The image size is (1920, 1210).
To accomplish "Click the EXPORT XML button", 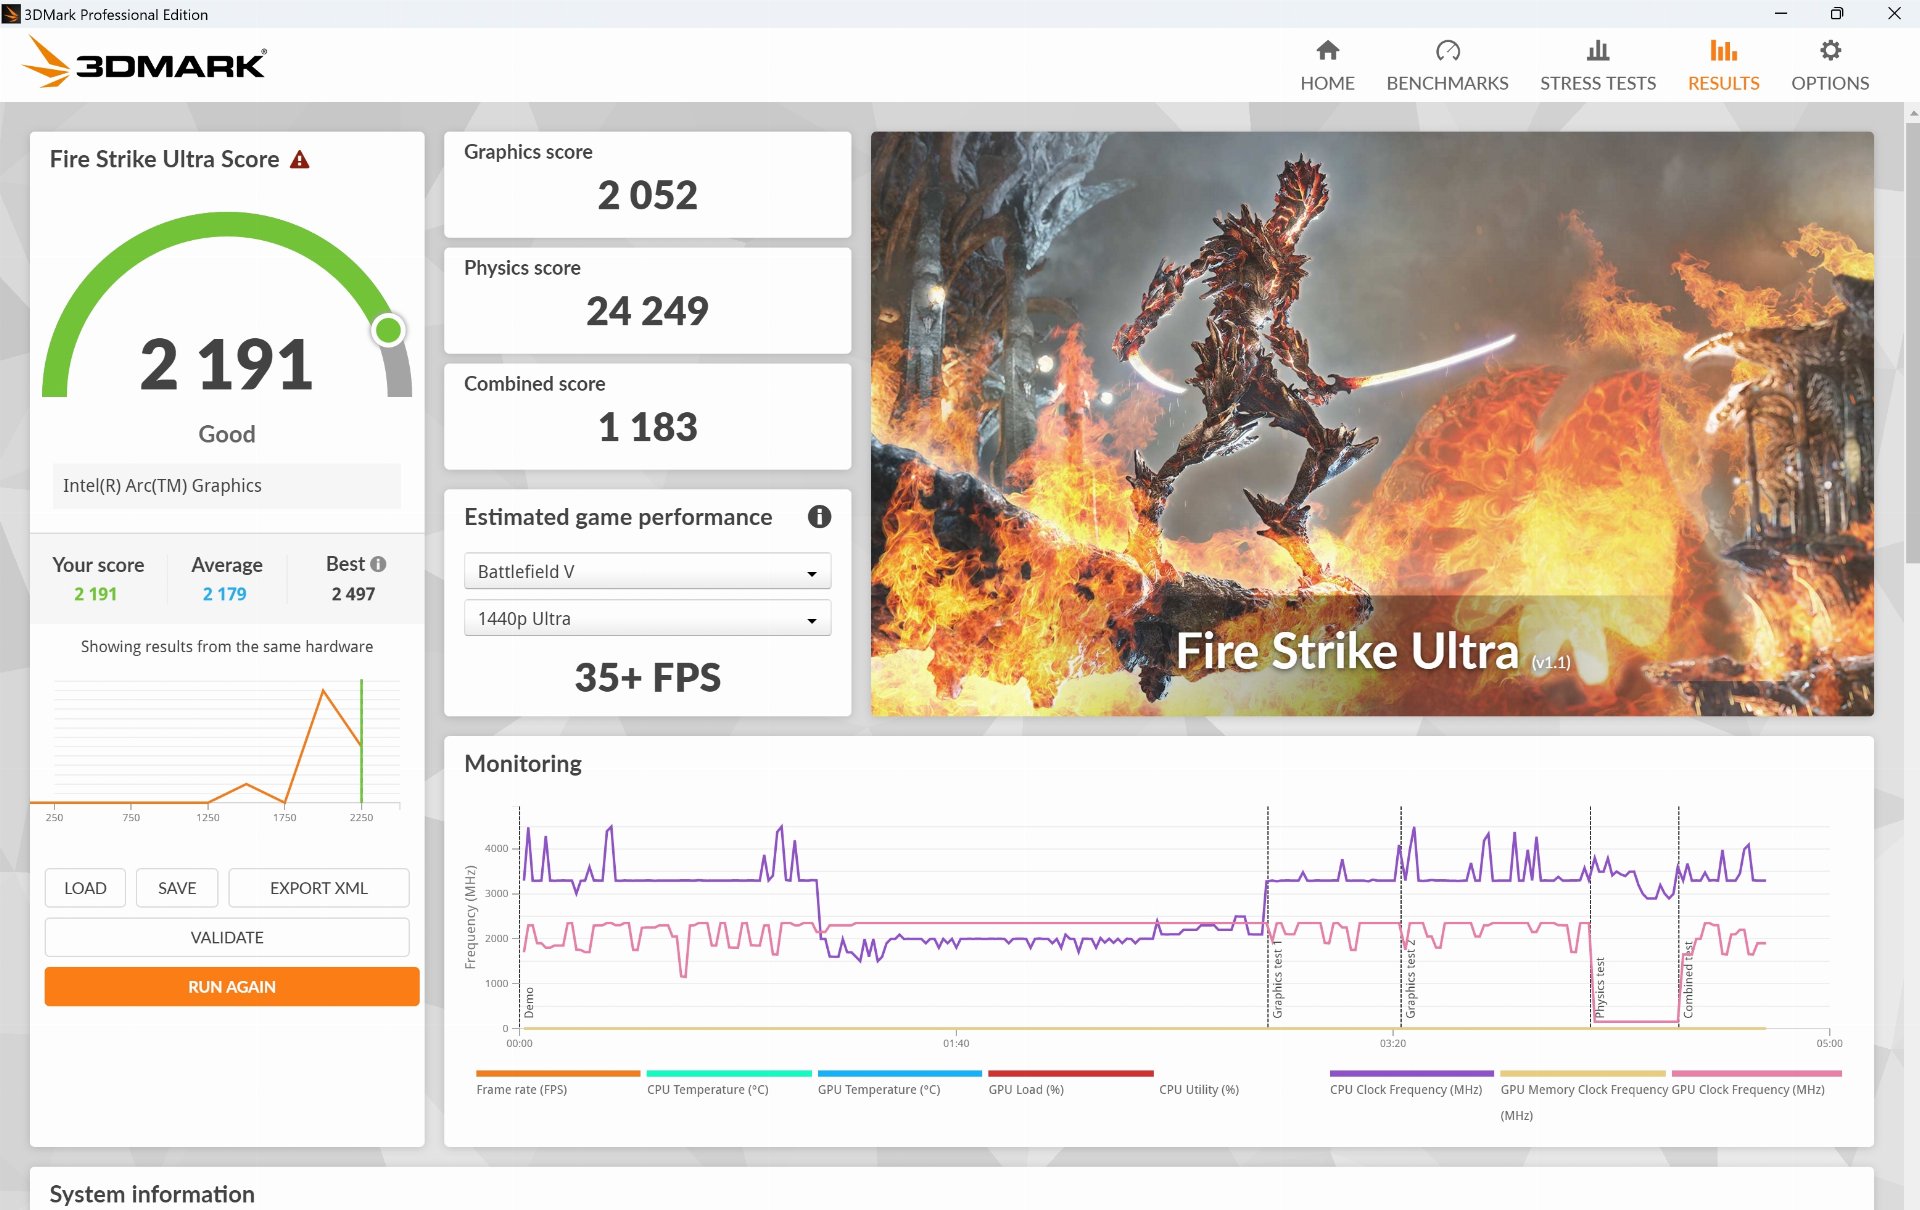I will tap(318, 888).
